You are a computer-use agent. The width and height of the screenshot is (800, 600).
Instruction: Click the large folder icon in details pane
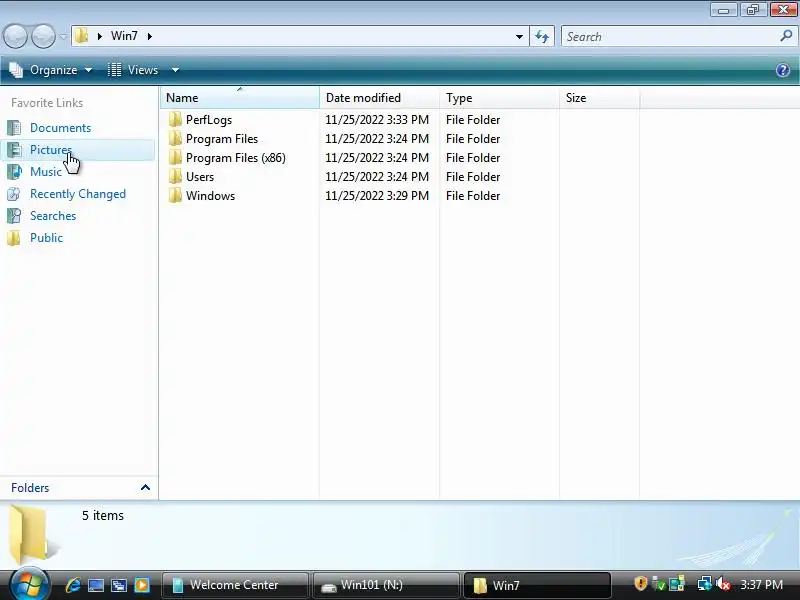33,535
